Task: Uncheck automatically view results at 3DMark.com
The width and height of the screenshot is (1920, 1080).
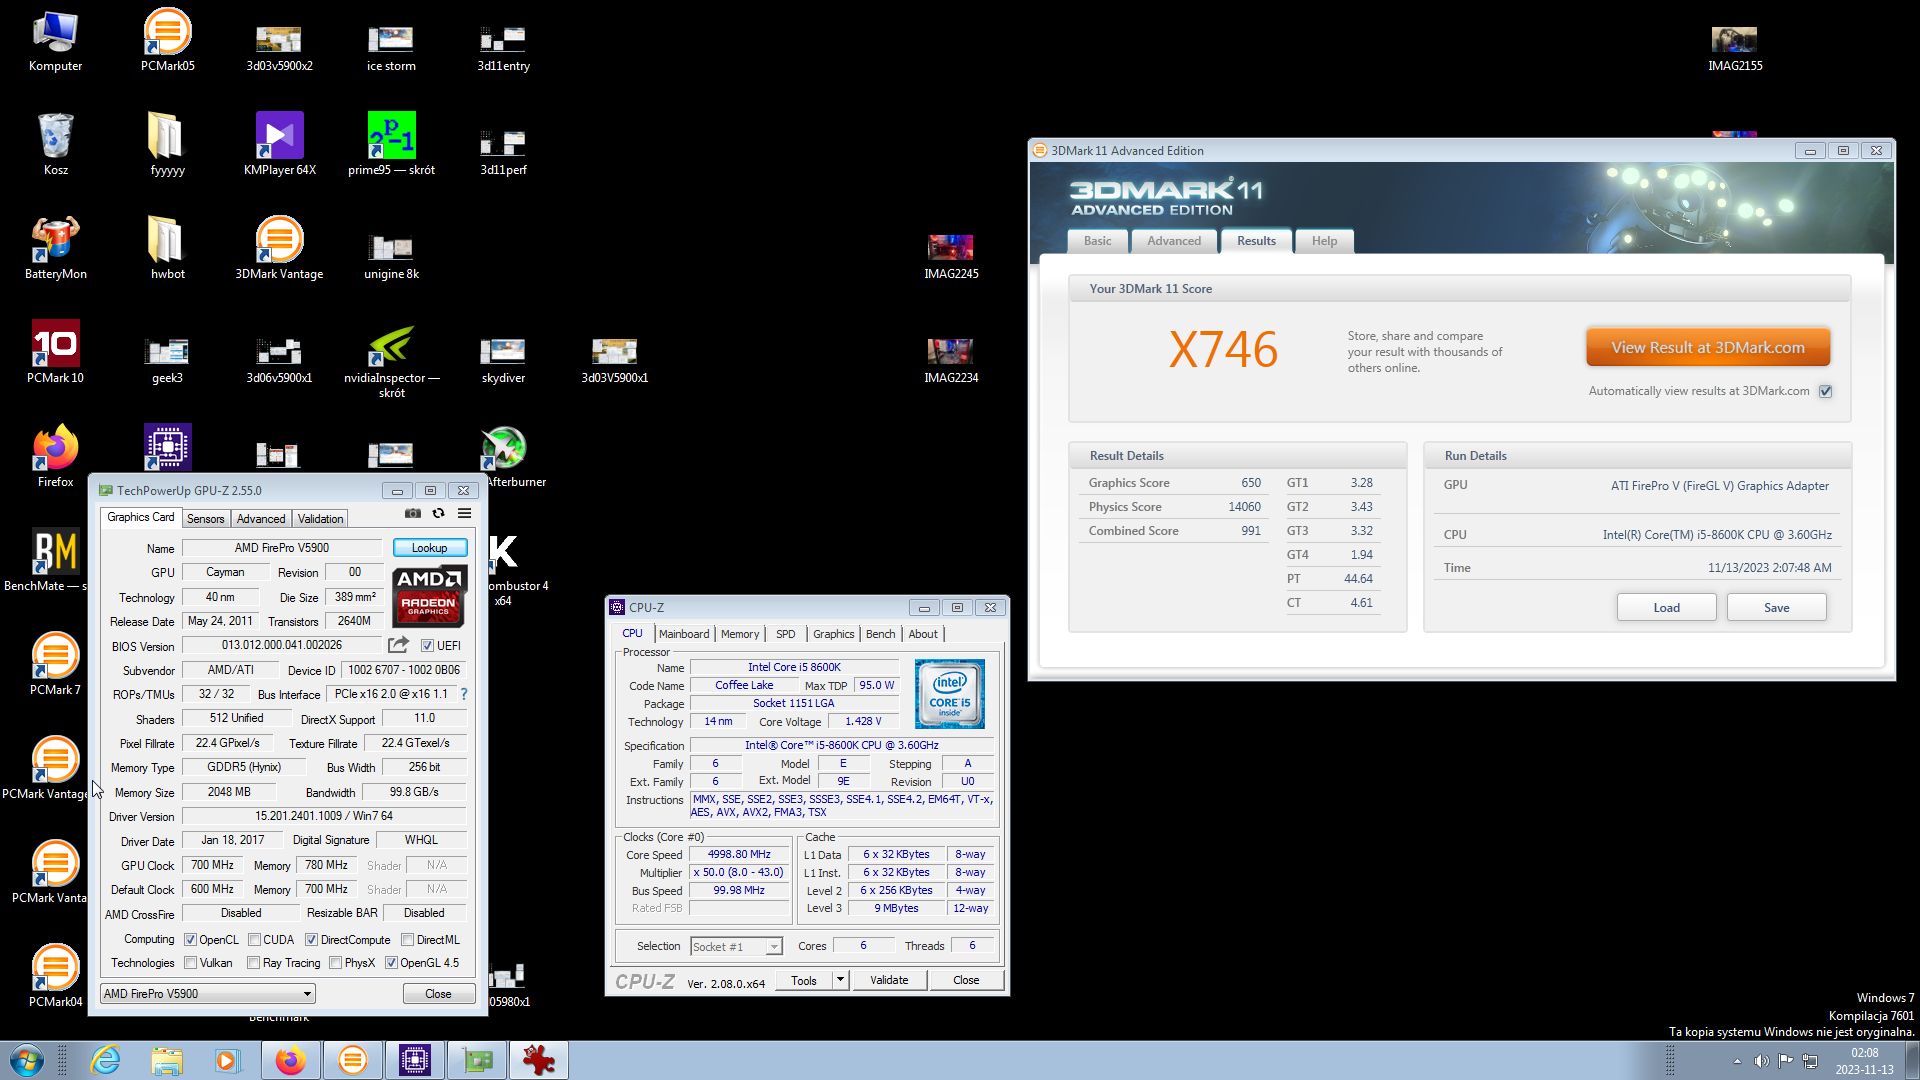Action: click(x=1825, y=391)
